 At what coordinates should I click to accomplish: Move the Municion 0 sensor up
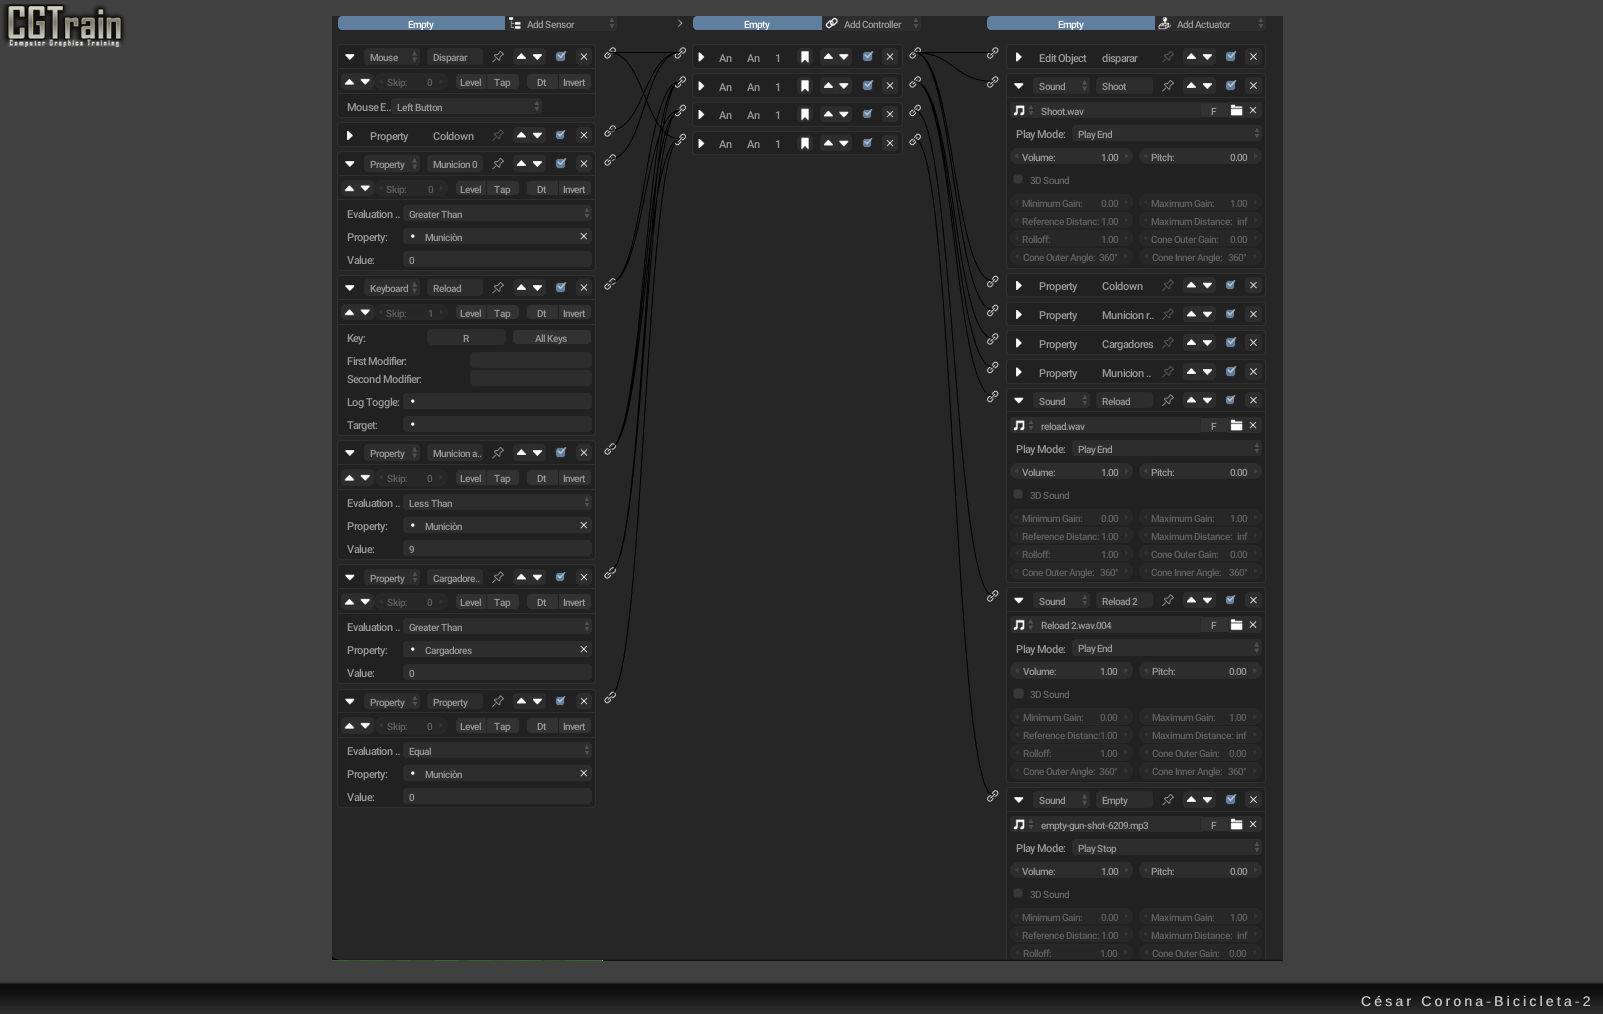tap(521, 164)
